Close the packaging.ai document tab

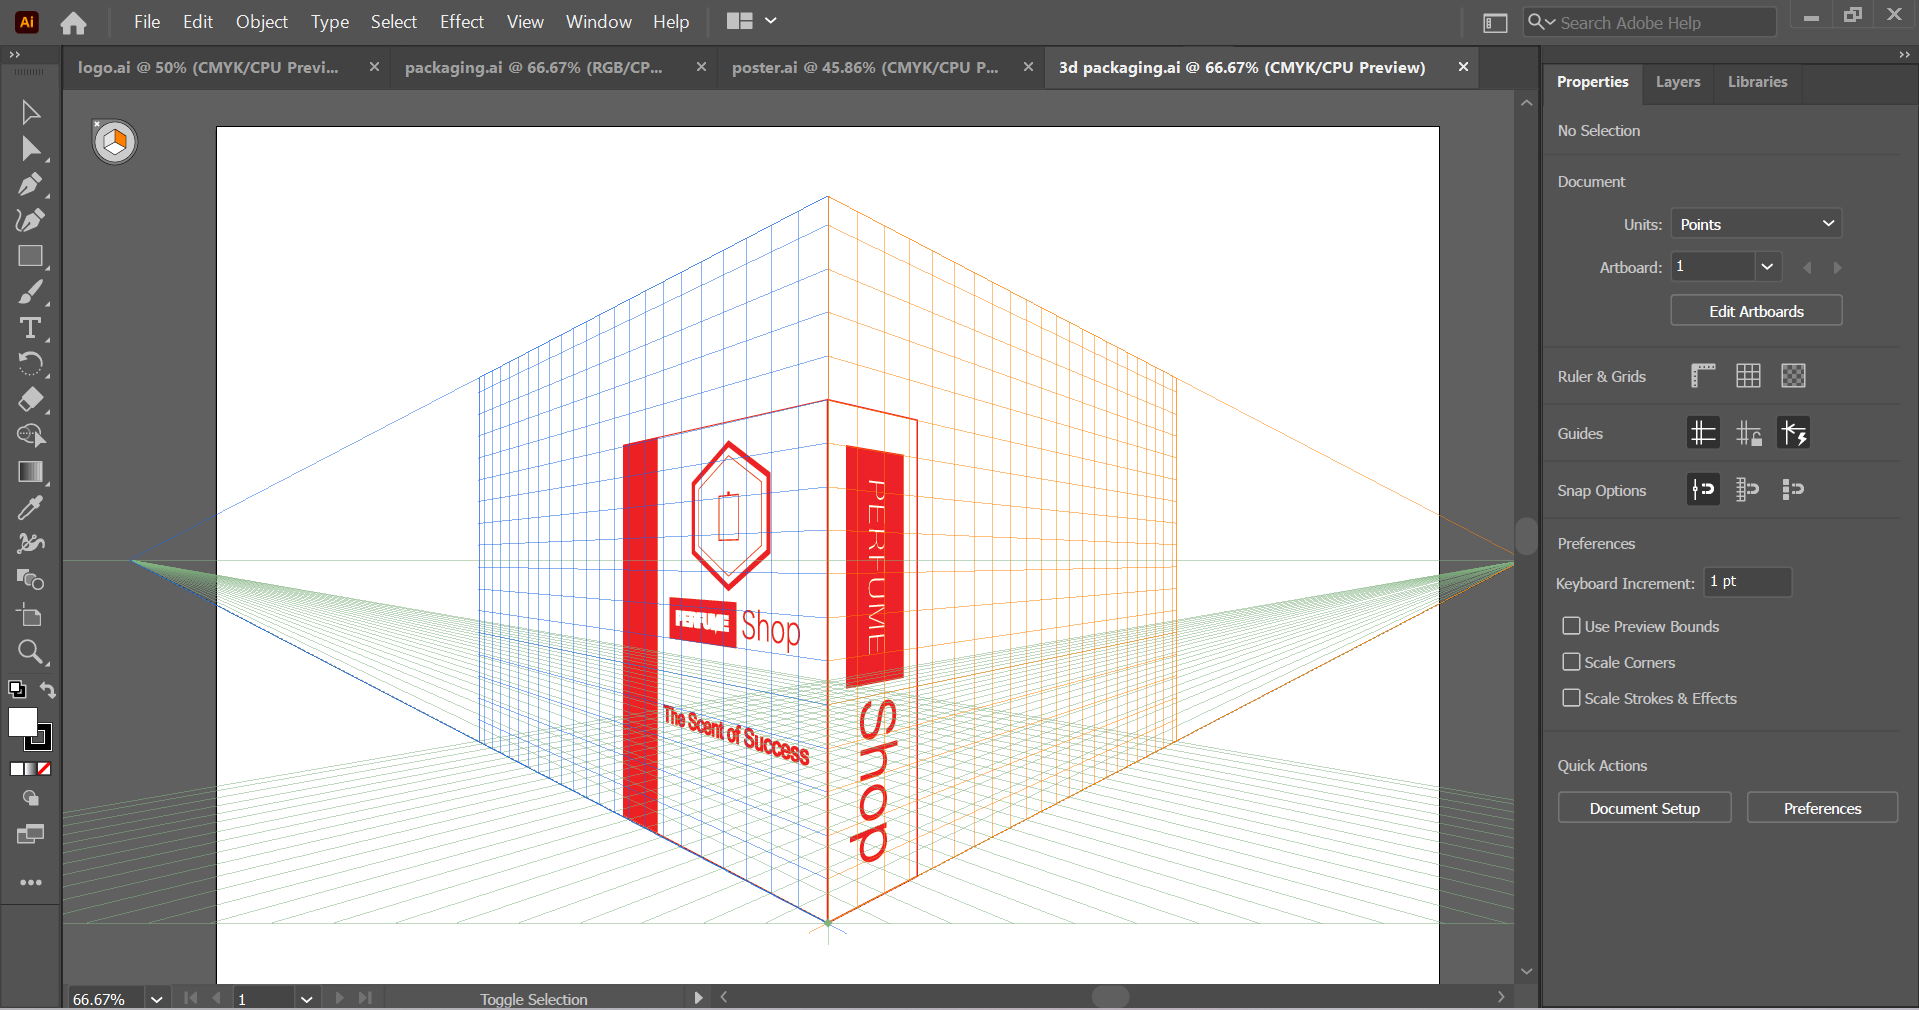coord(701,67)
